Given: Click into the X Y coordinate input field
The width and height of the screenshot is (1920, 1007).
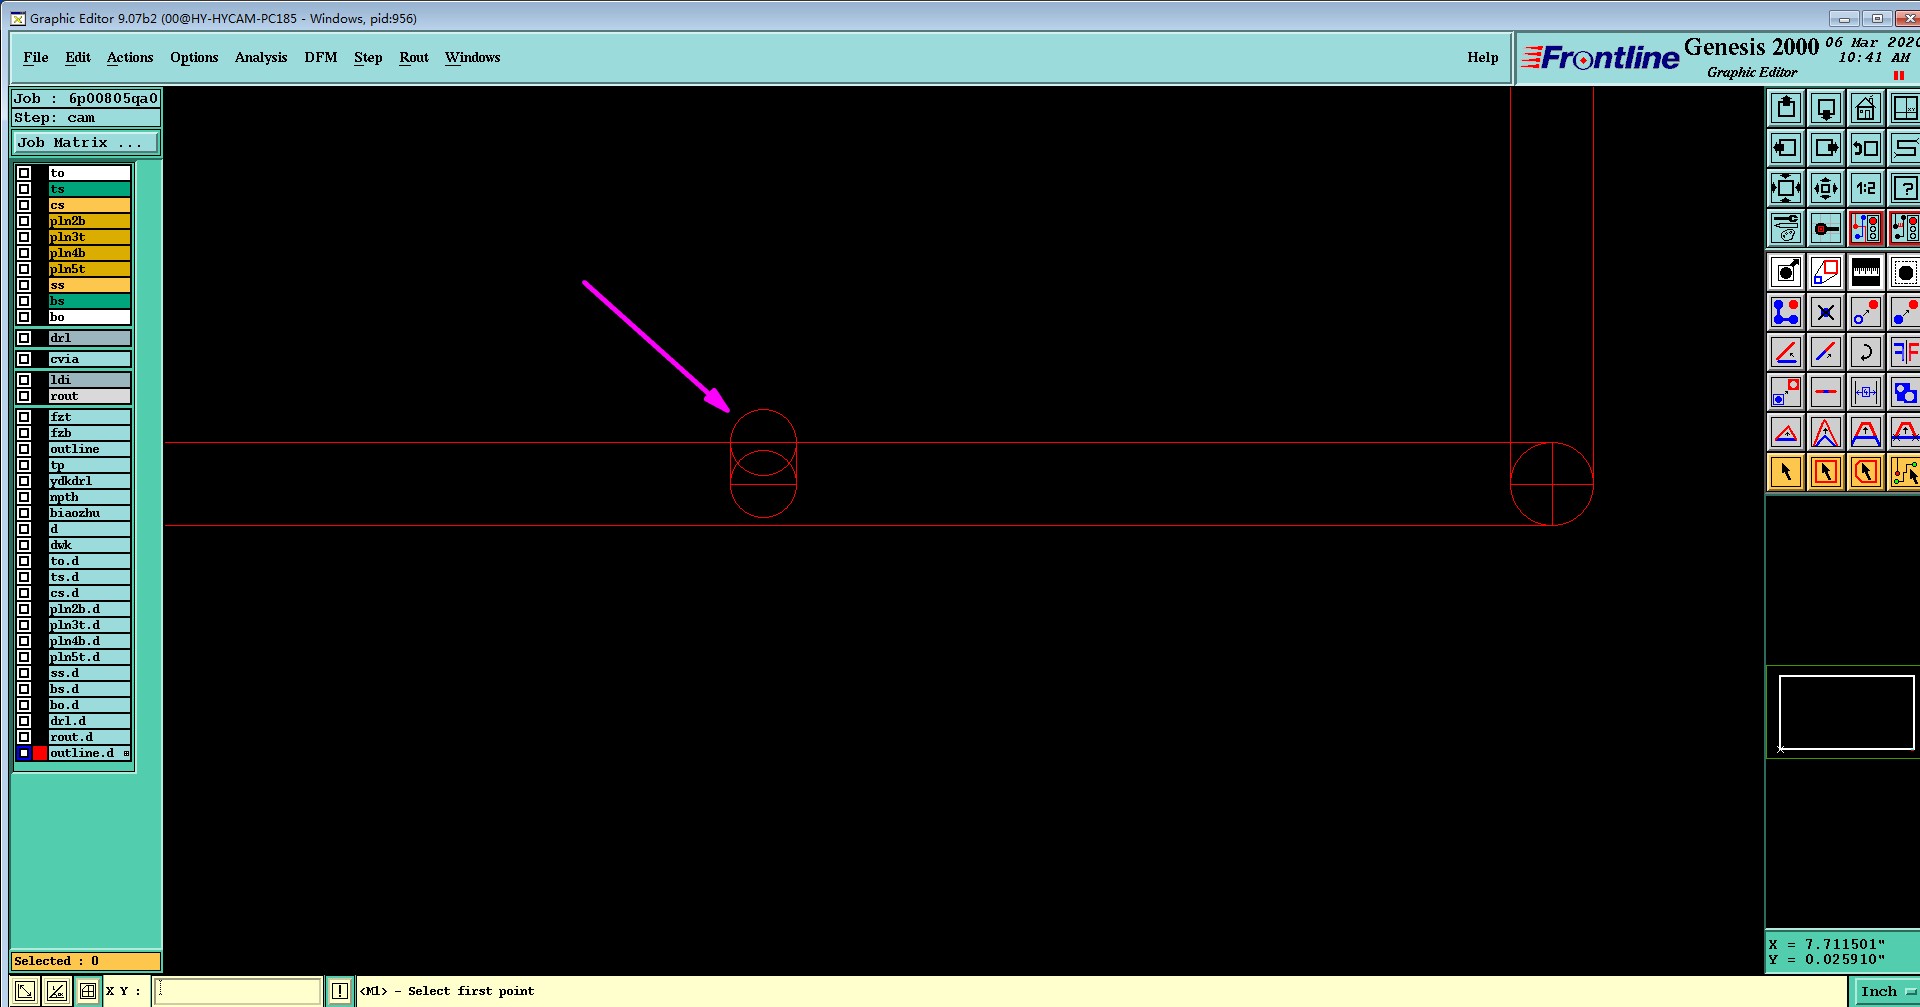Looking at the screenshot, I should coord(238,991).
